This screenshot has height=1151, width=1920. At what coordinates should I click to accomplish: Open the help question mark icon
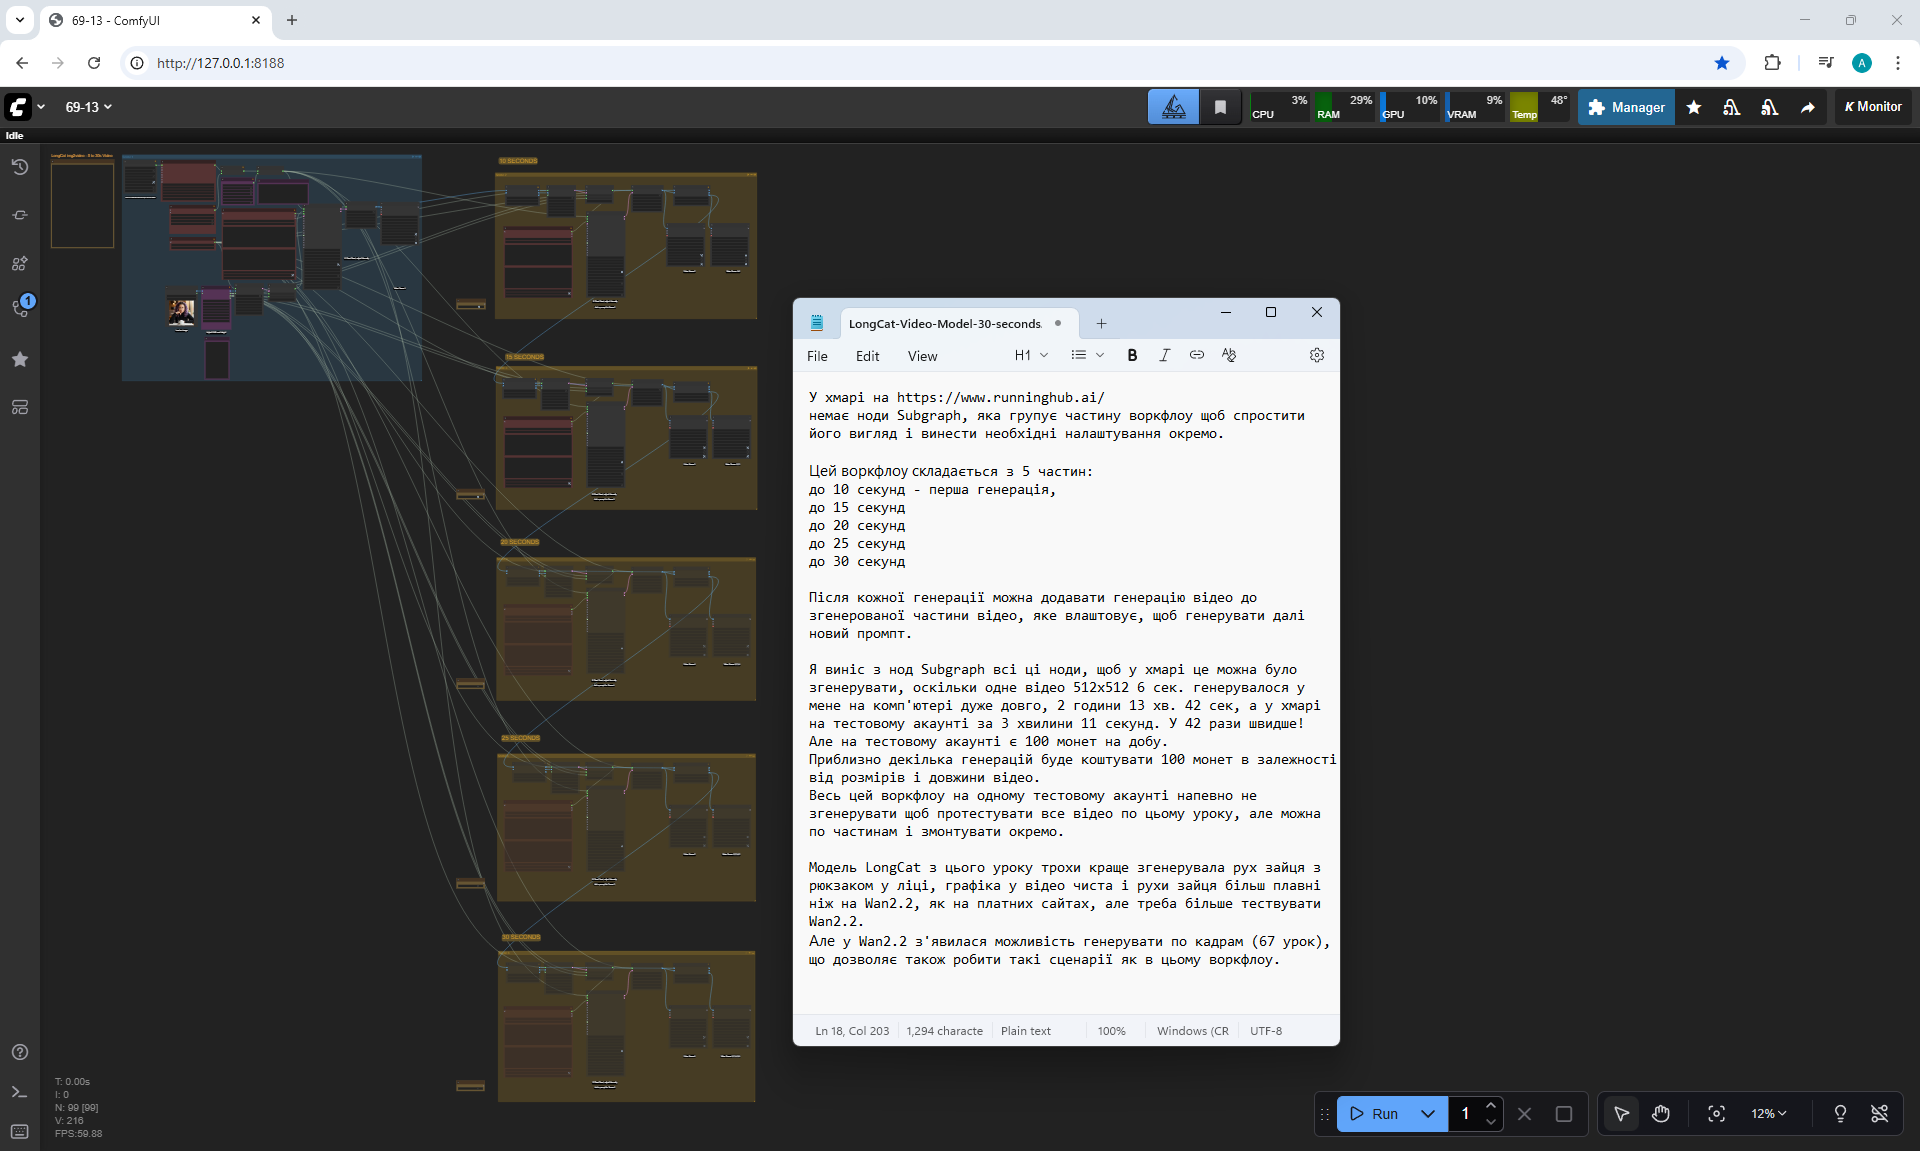(19, 1052)
